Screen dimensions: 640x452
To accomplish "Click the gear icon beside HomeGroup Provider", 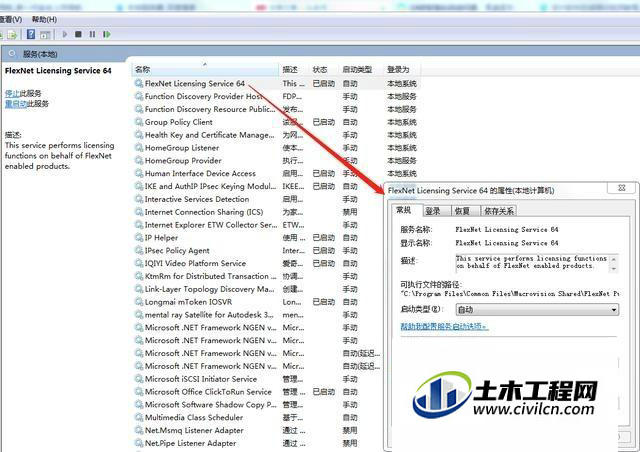I will (x=139, y=160).
